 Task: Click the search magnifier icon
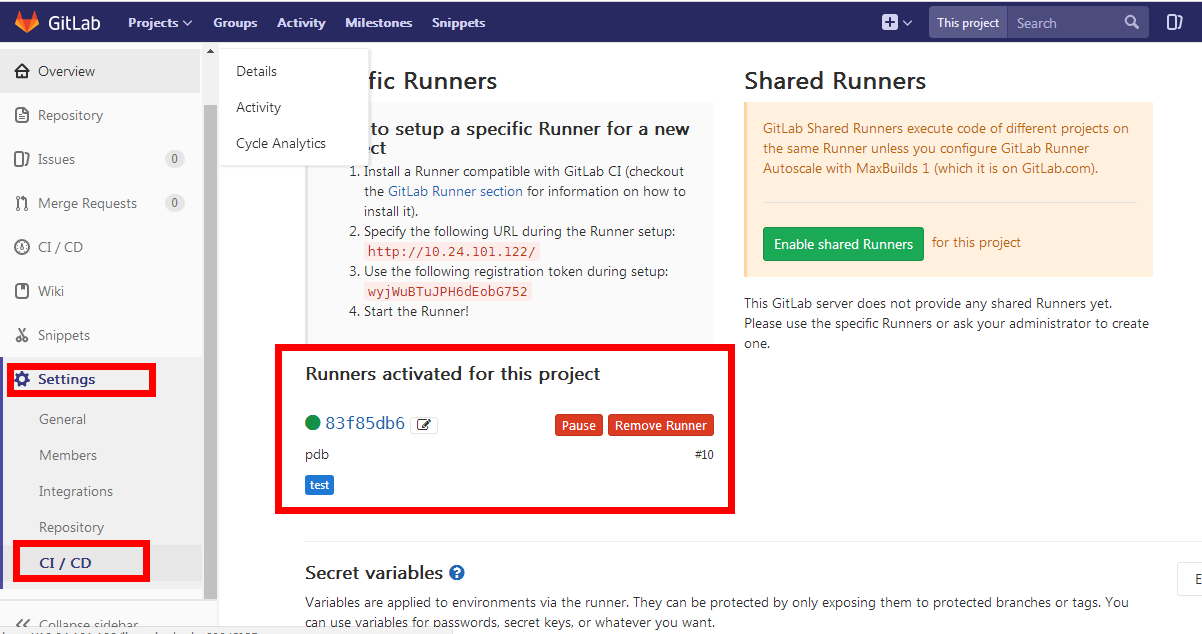click(1132, 22)
